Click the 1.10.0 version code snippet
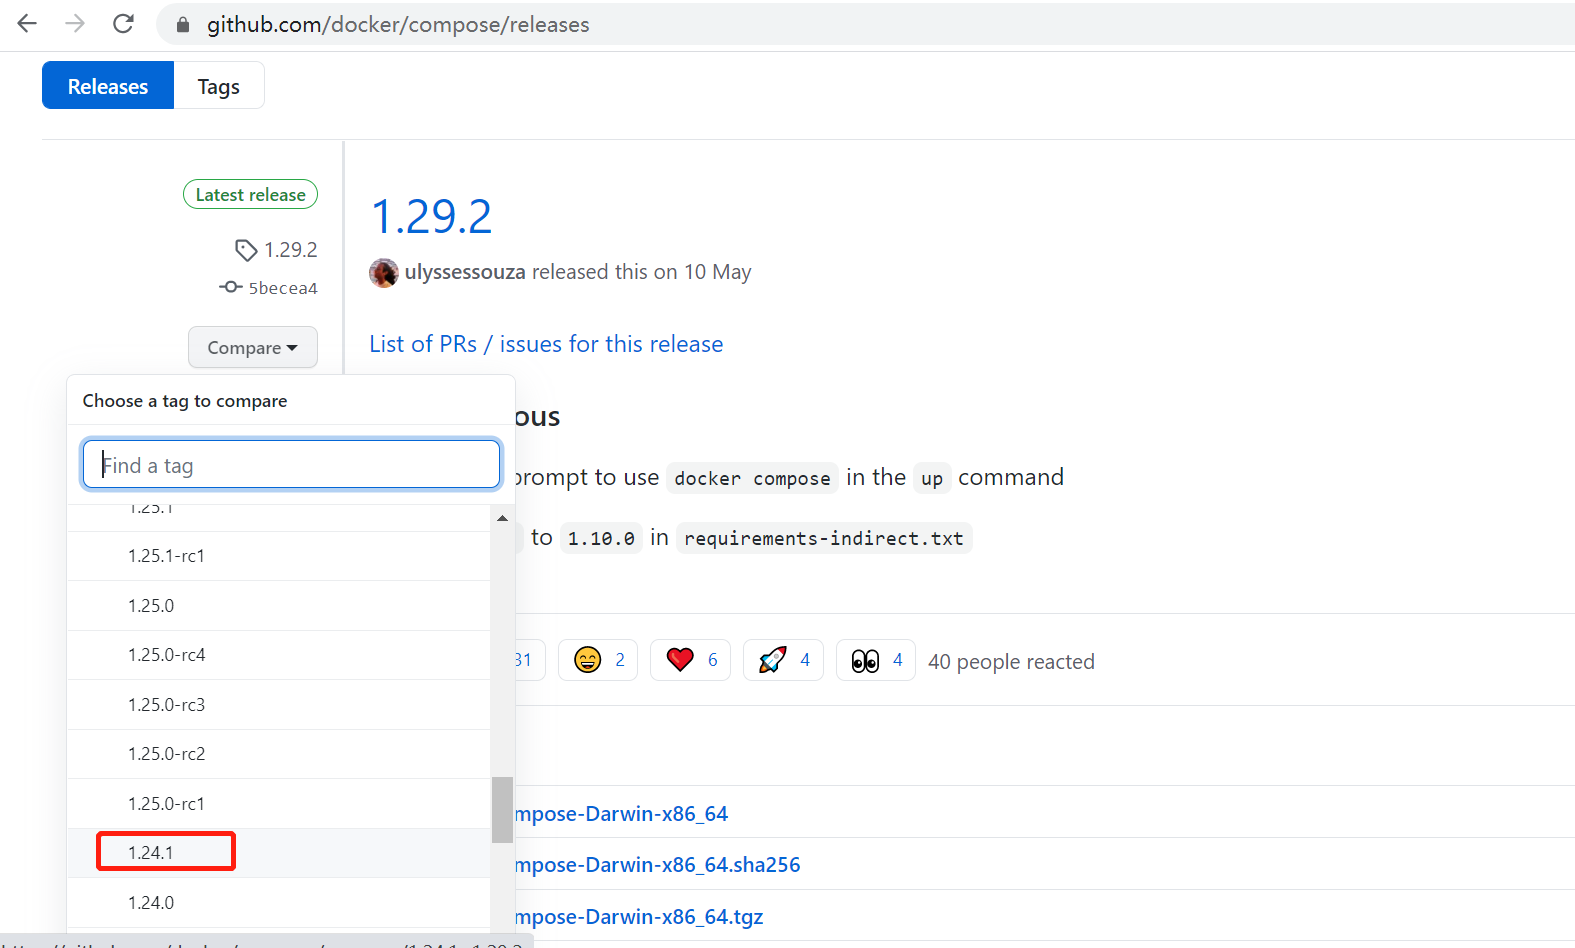The width and height of the screenshot is (1575, 948). pos(601,538)
